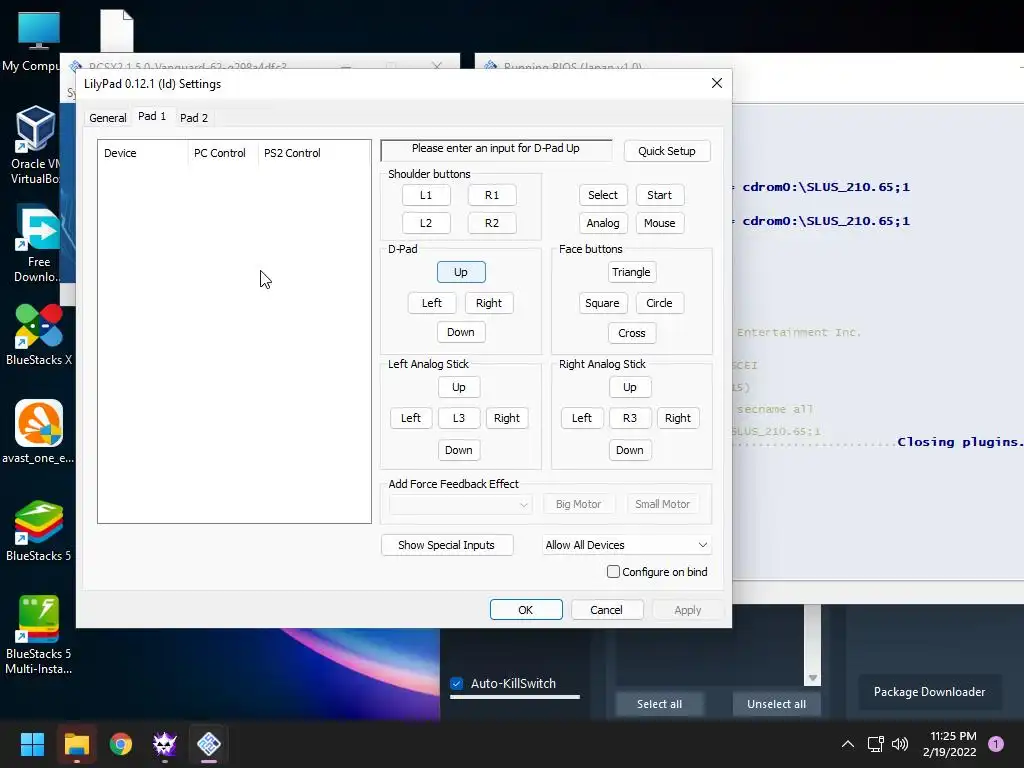
Task: Bind the Start button
Action: coord(660,195)
